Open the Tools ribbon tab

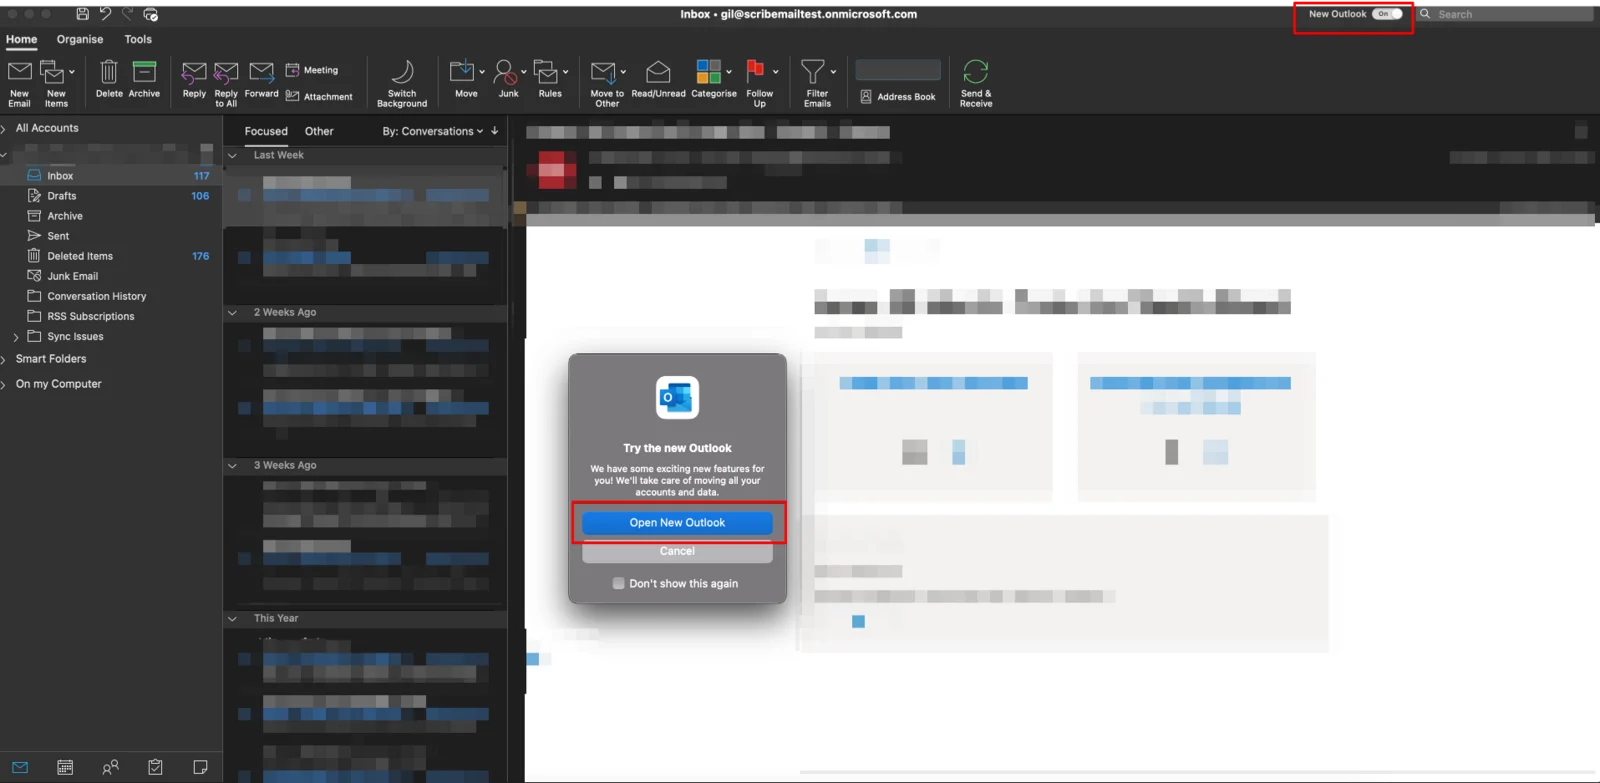tap(138, 40)
